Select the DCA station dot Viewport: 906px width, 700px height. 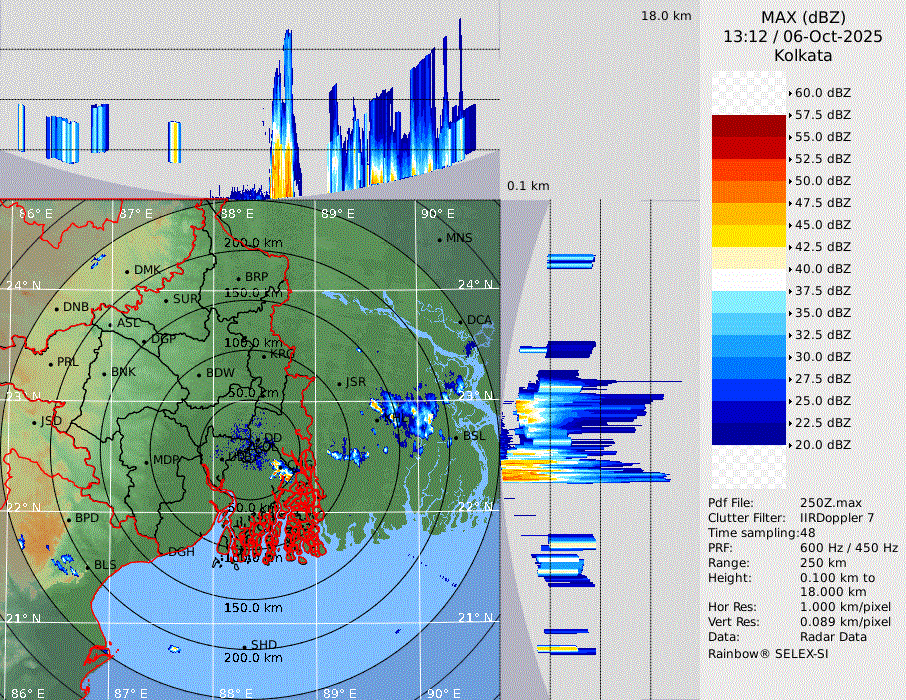[x=461, y=321]
